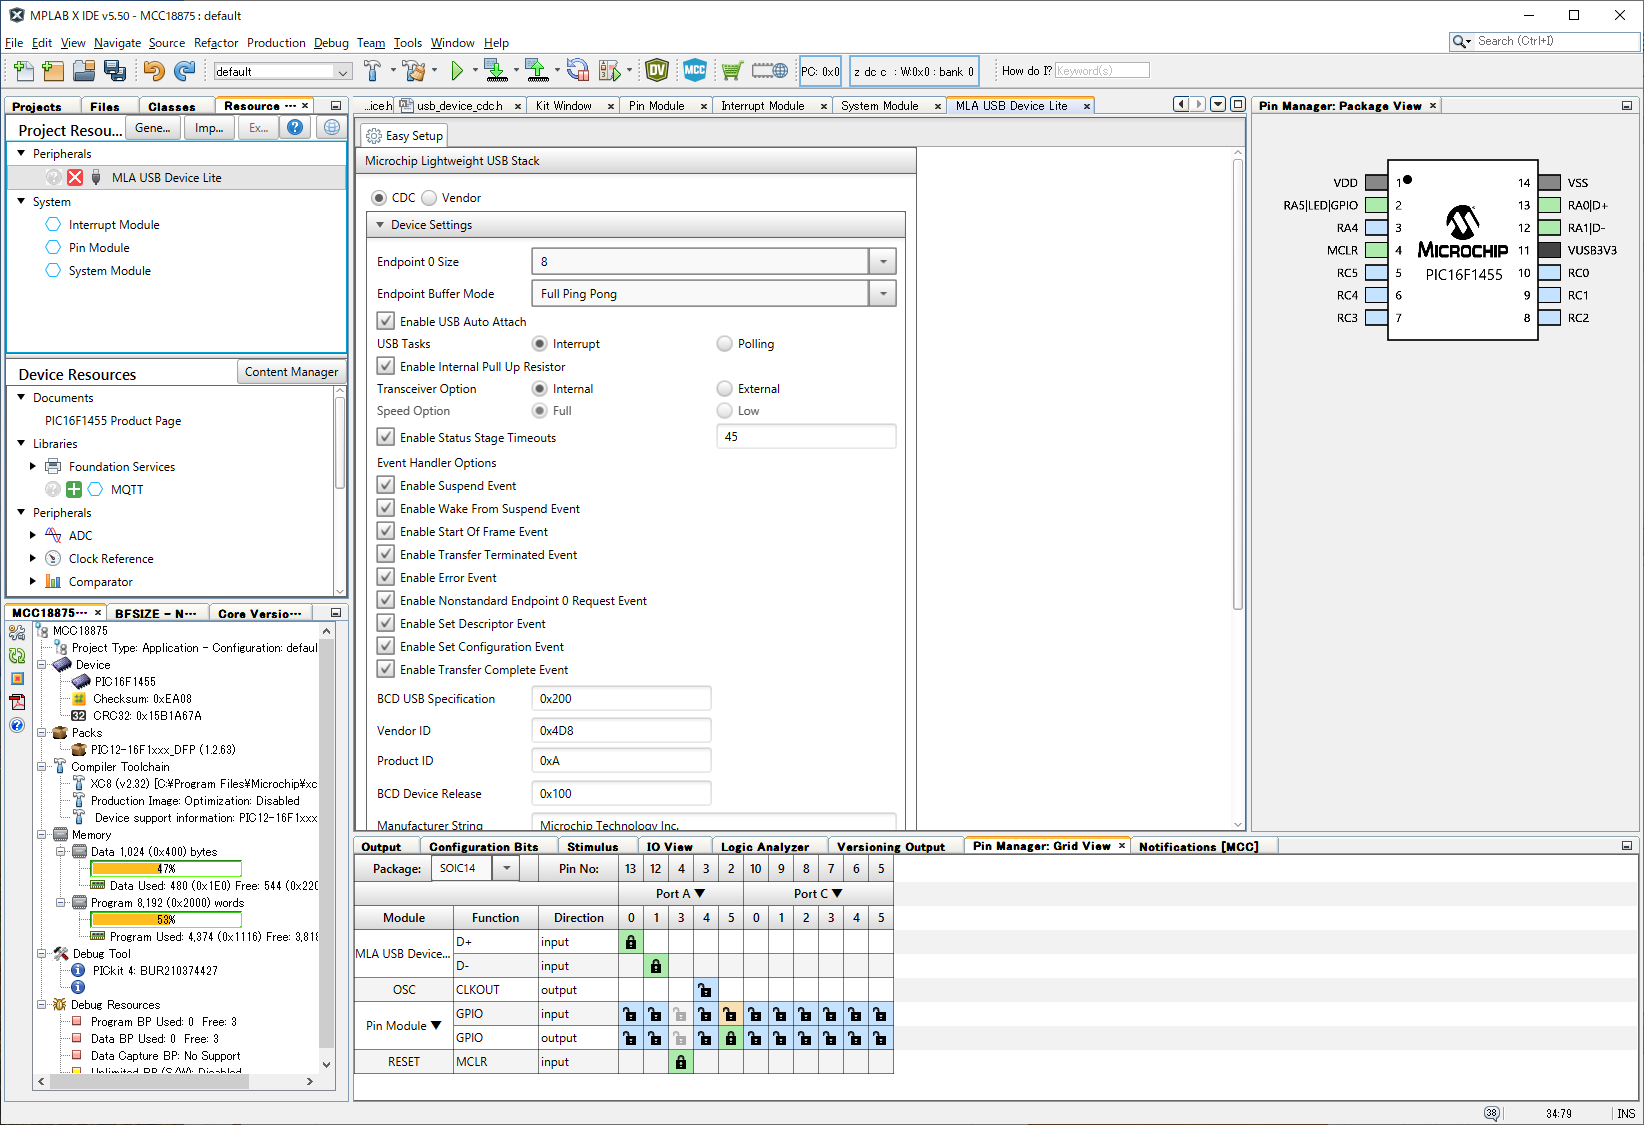Open Endpoint 0 Size dropdown
Image resolution: width=1644 pixels, height=1125 pixels.
(883, 262)
